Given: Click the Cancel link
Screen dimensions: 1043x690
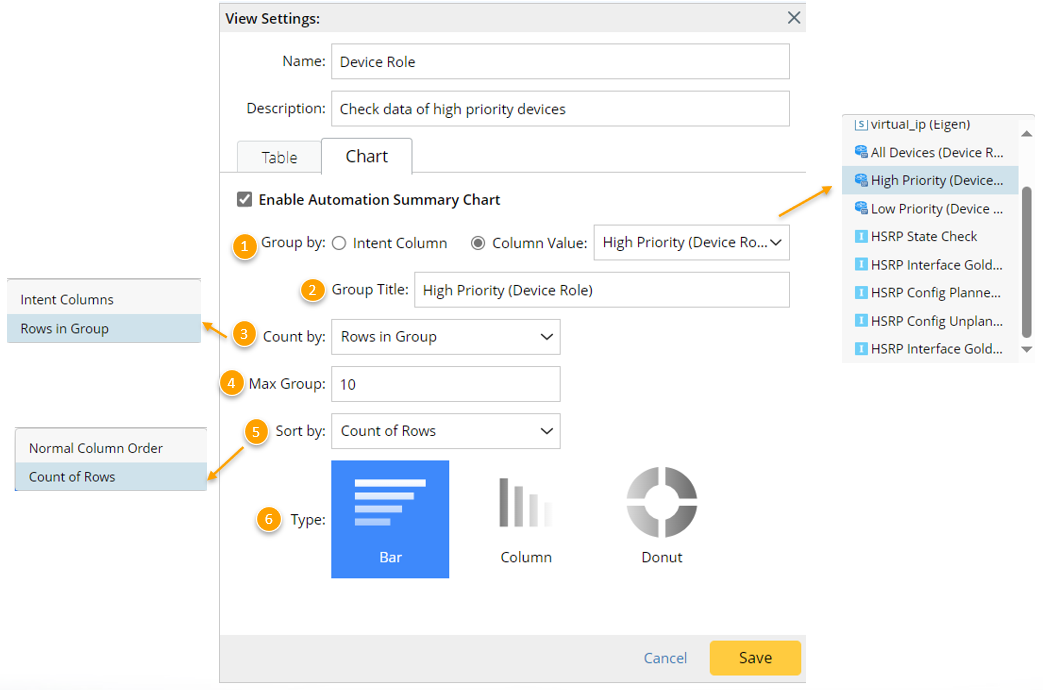Looking at the screenshot, I should click(x=664, y=658).
